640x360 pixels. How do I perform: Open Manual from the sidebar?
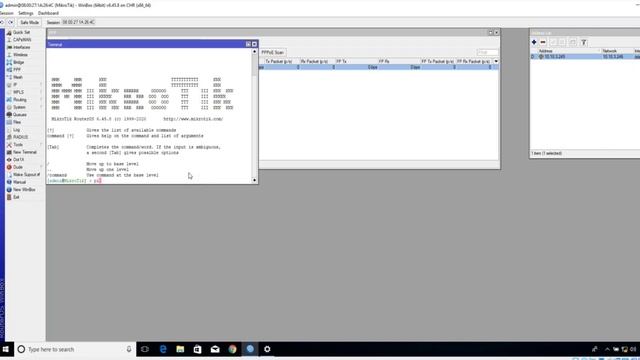(x=20, y=182)
